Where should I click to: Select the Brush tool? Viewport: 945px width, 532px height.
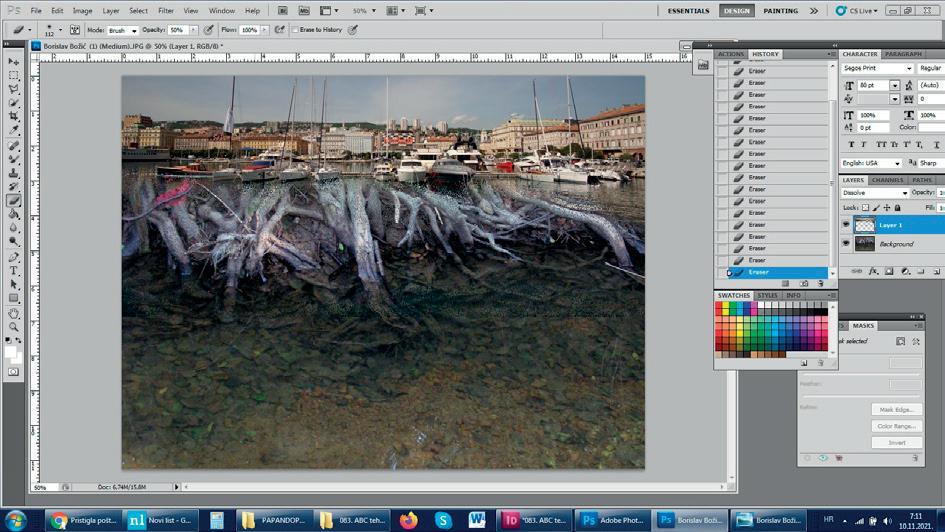(x=13, y=160)
